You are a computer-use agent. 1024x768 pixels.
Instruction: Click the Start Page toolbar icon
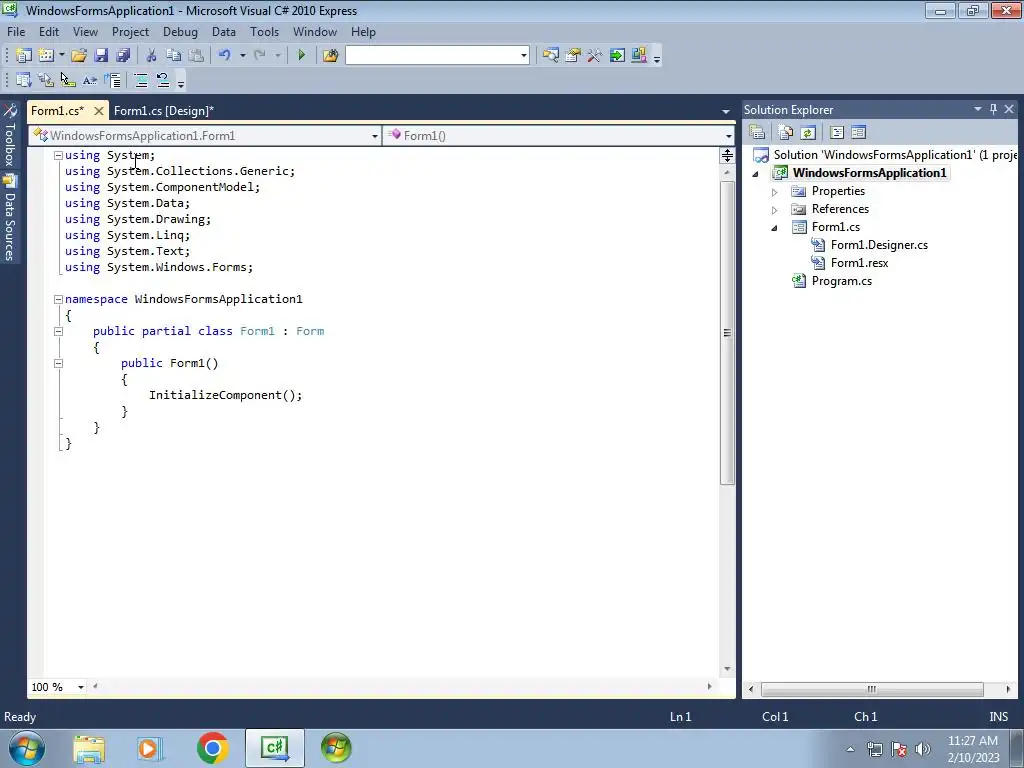click(x=616, y=56)
